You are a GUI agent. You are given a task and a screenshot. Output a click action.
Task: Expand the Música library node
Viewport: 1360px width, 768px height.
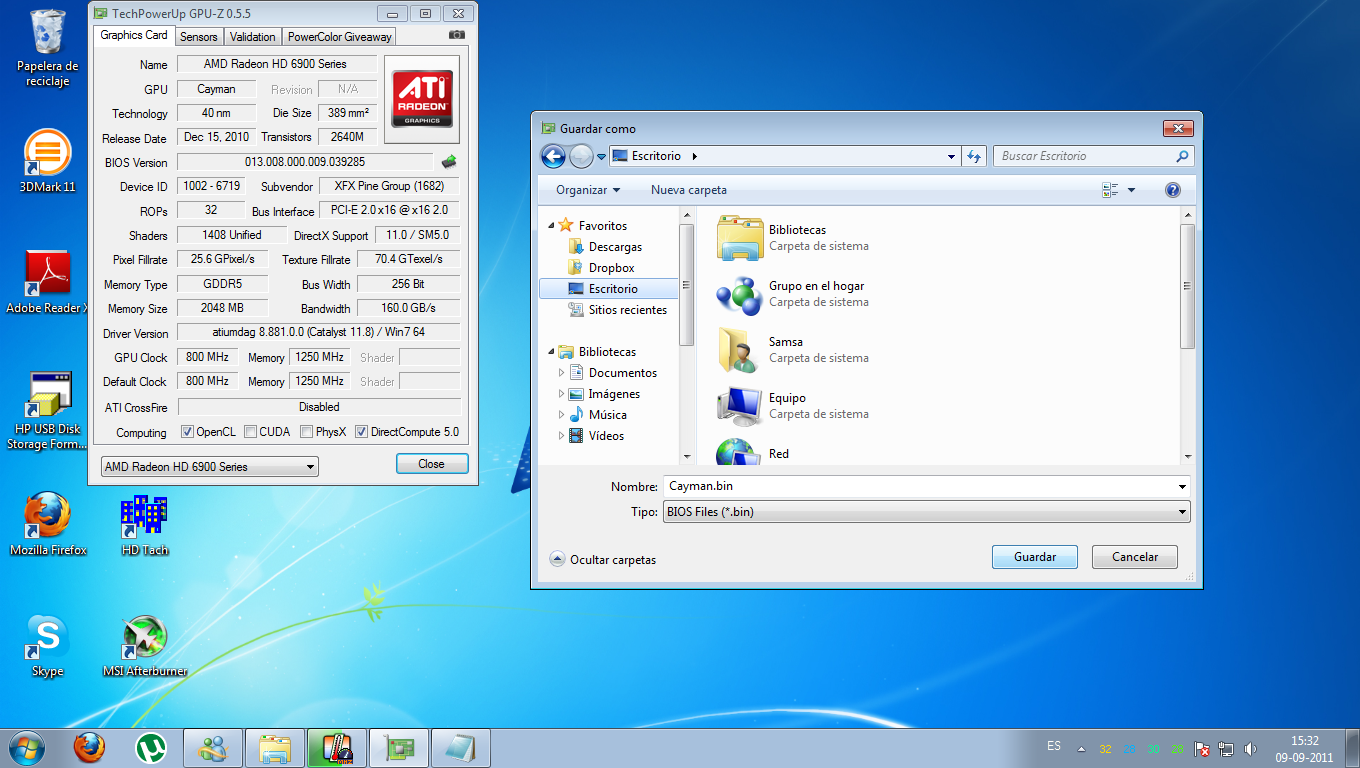pyautogui.click(x=561, y=415)
